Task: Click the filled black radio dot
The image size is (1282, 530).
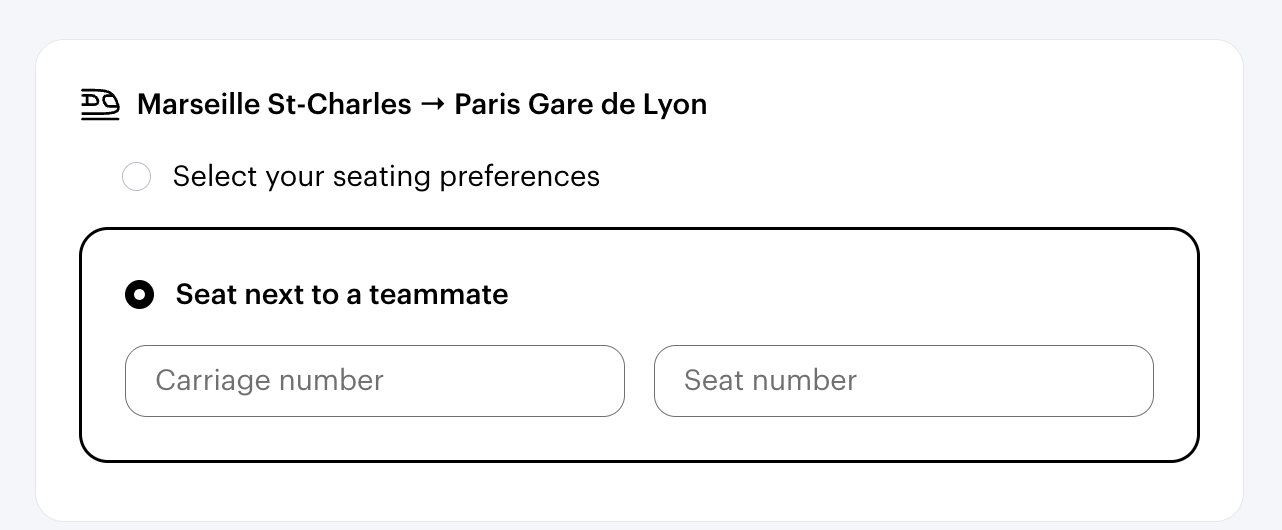Action: (x=139, y=295)
